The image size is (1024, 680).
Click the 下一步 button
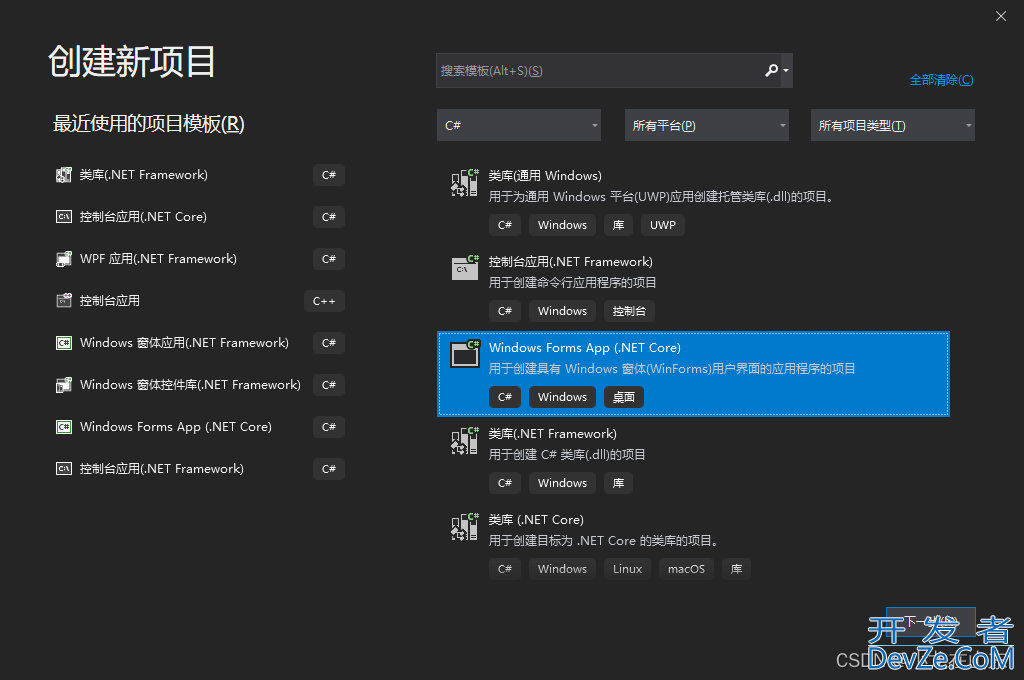coord(929,623)
